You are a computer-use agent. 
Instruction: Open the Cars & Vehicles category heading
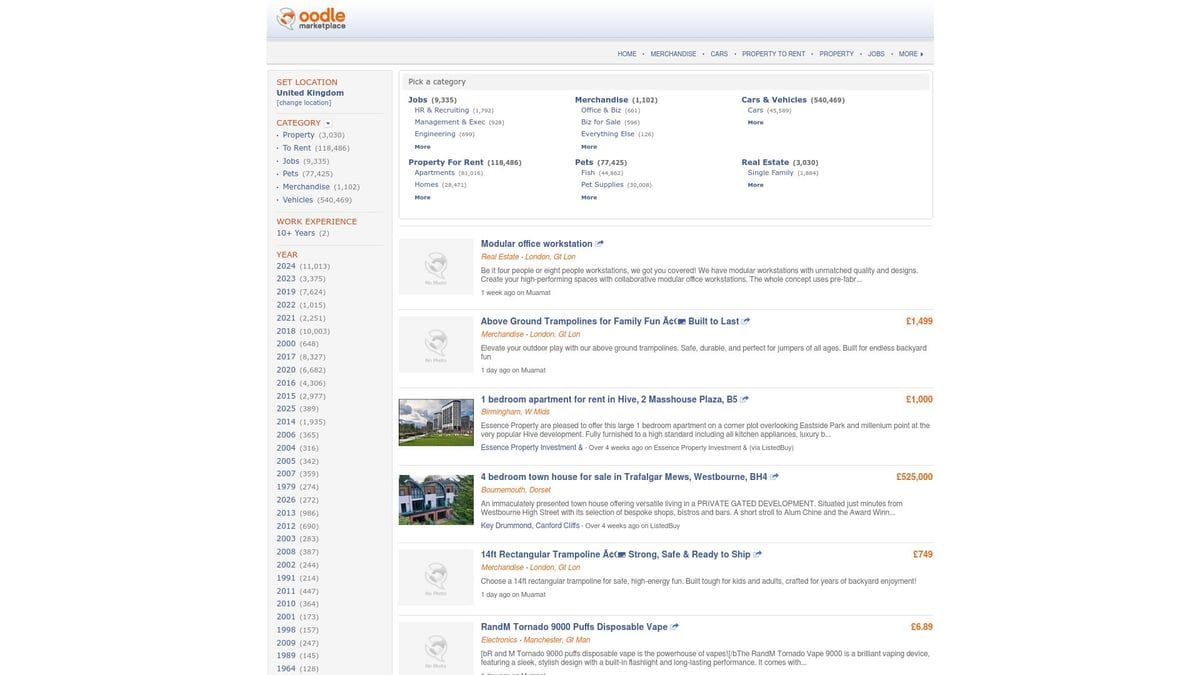[774, 99]
